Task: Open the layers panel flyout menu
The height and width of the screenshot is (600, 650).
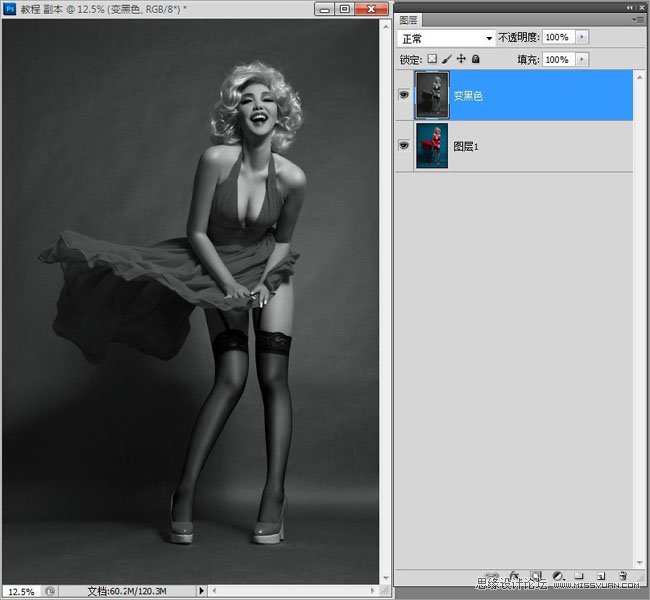Action: (x=638, y=19)
